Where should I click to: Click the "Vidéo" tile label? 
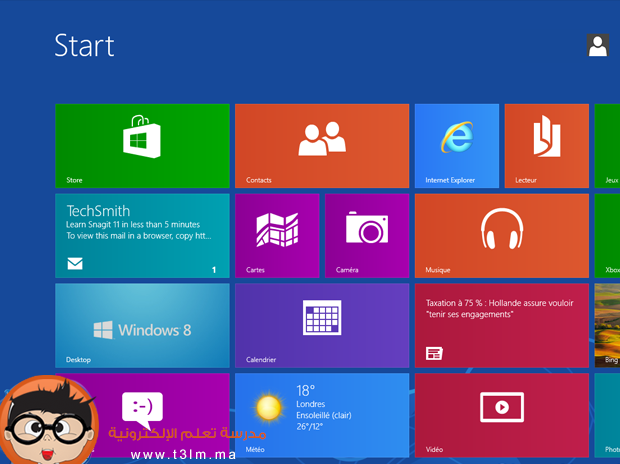tap(434, 449)
